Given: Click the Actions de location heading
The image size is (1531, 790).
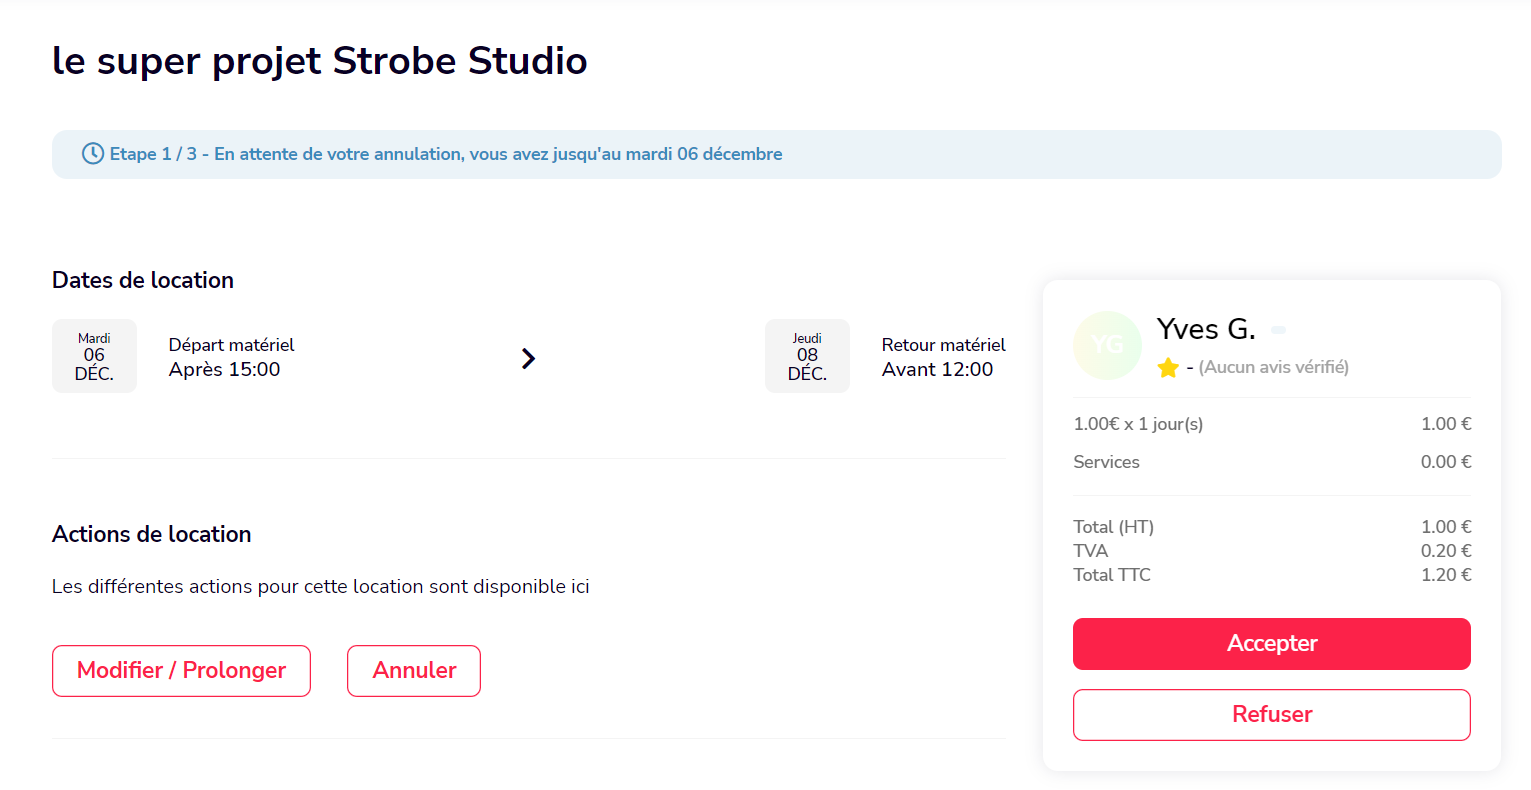Looking at the screenshot, I should pyautogui.click(x=152, y=534).
